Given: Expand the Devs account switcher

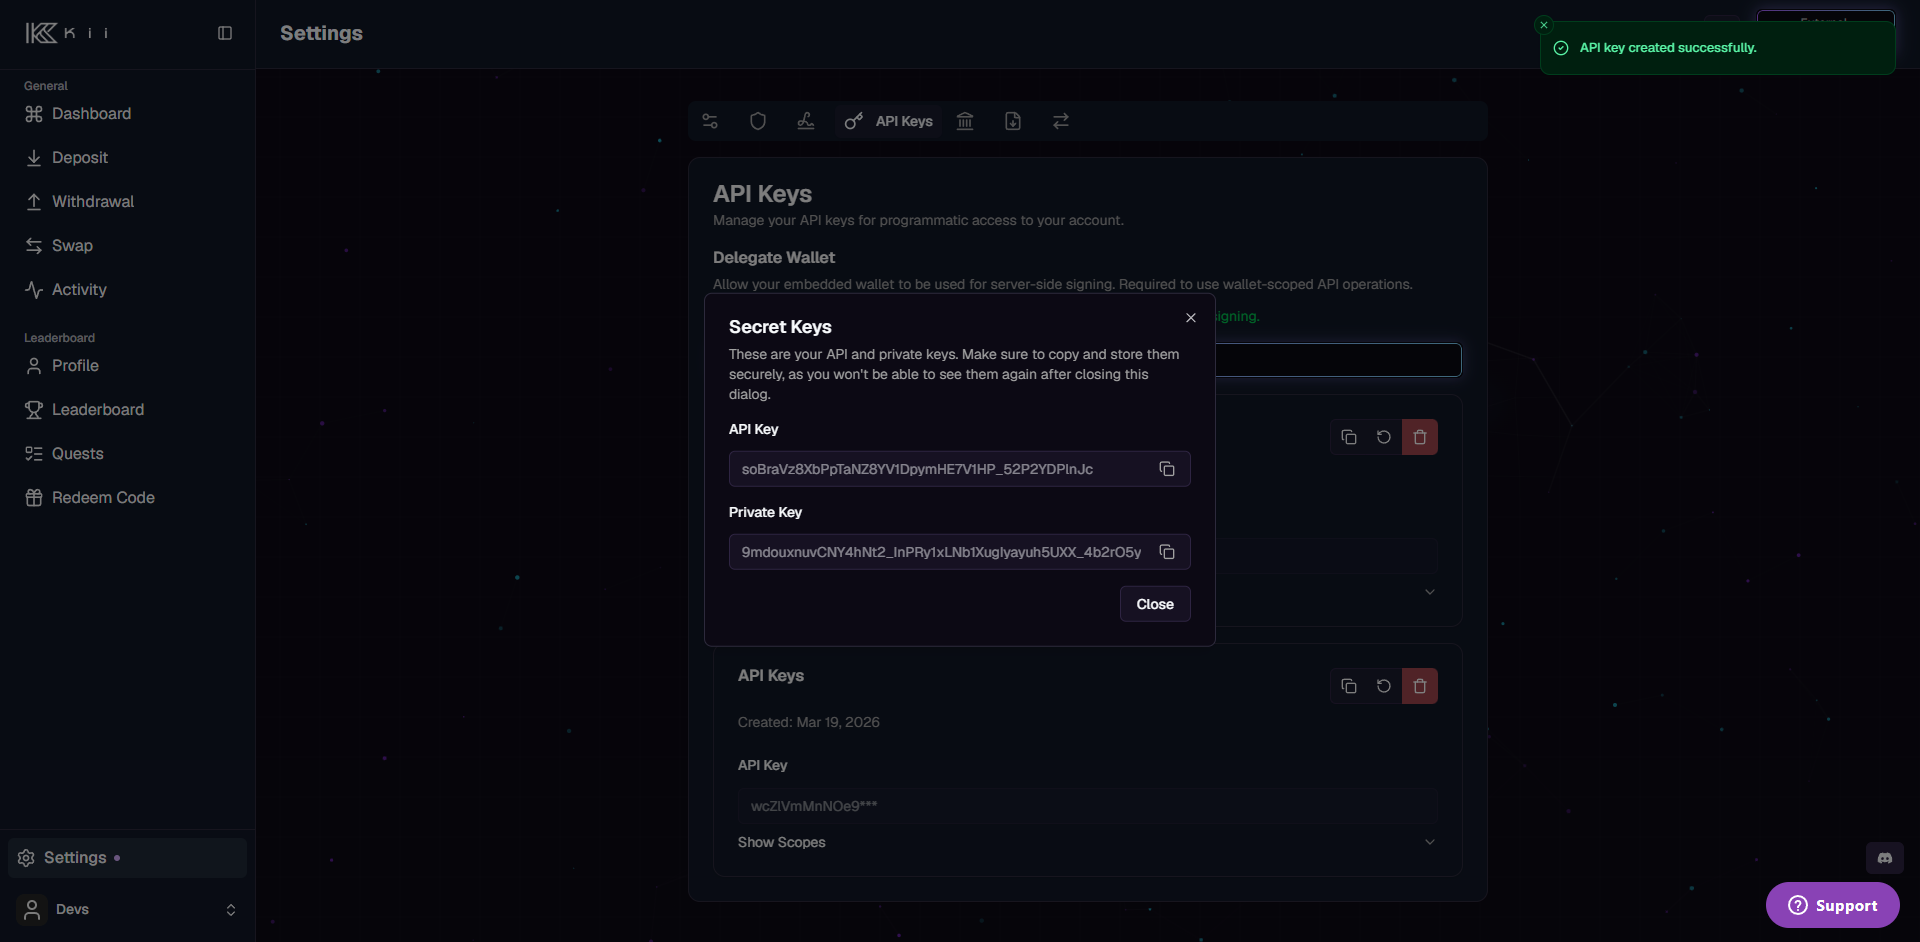Looking at the screenshot, I should point(127,909).
